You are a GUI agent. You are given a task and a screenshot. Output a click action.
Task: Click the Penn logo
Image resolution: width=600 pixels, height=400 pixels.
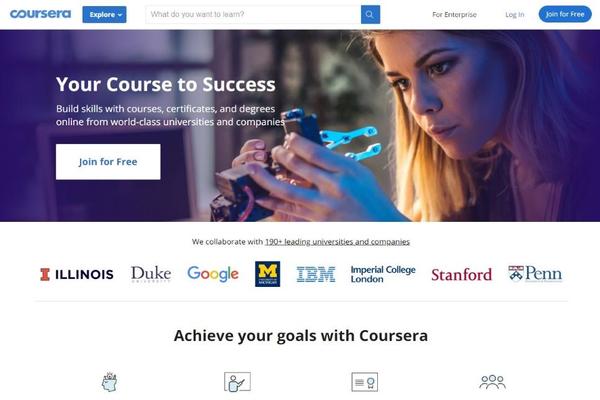[535, 274]
